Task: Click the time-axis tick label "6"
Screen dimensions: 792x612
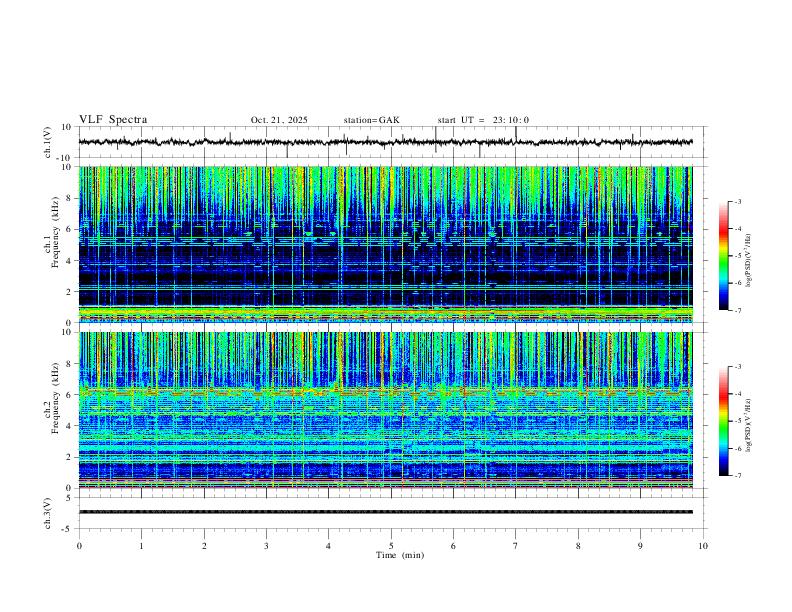Action: (x=454, y=546)
